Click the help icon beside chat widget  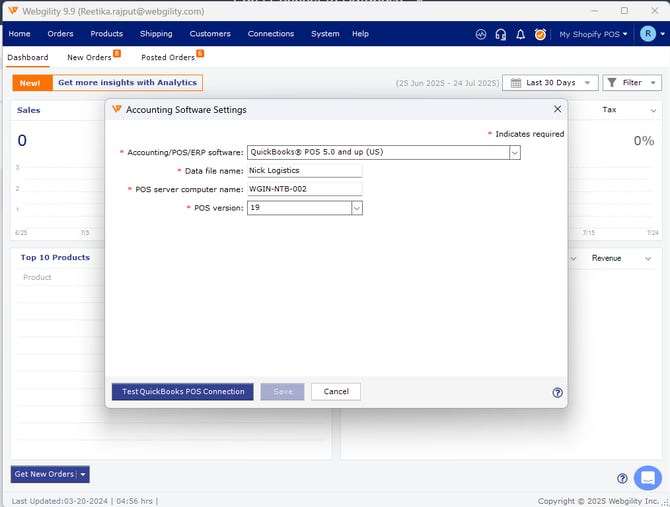click(x=622, y=478)
